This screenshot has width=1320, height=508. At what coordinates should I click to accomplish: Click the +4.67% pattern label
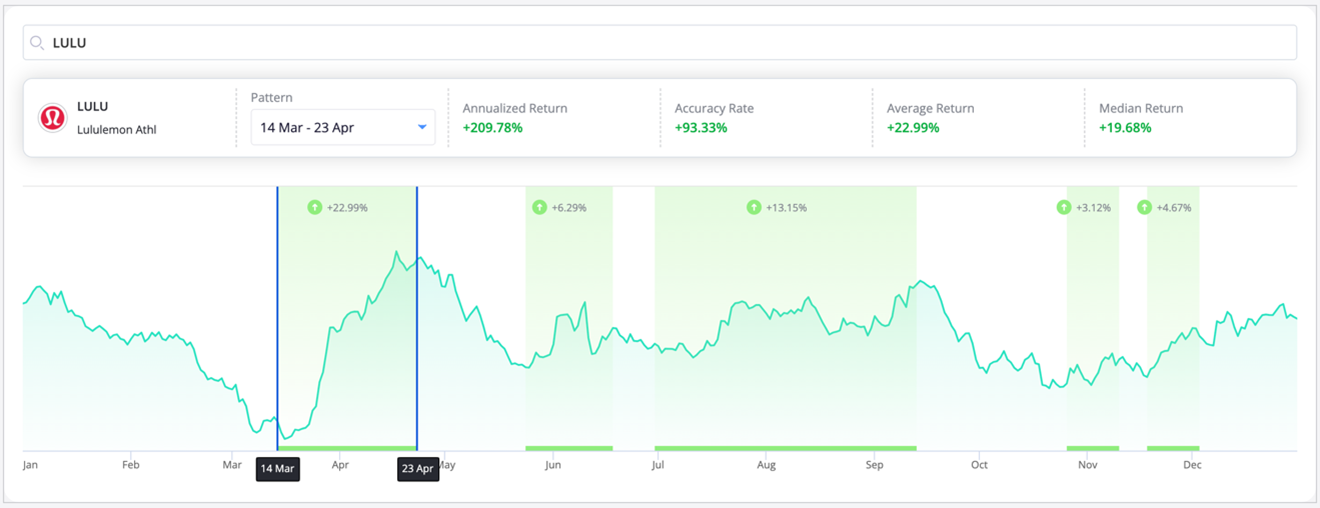click(x=1174, y=208)
